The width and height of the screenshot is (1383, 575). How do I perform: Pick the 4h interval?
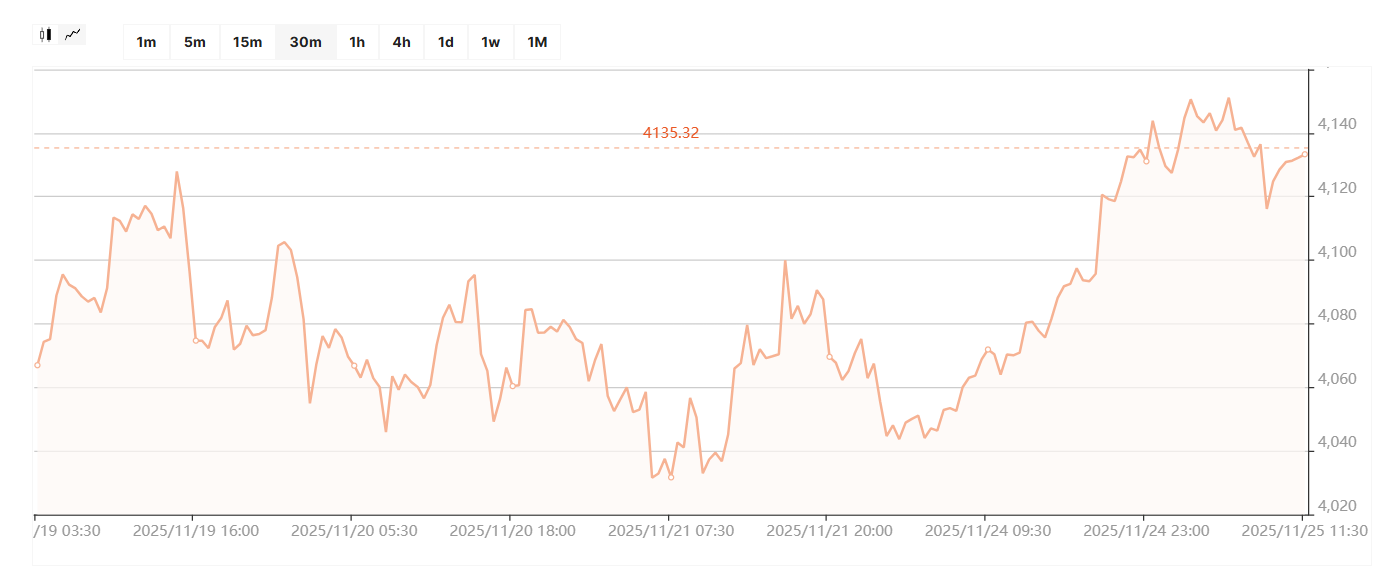click(401, 42)
